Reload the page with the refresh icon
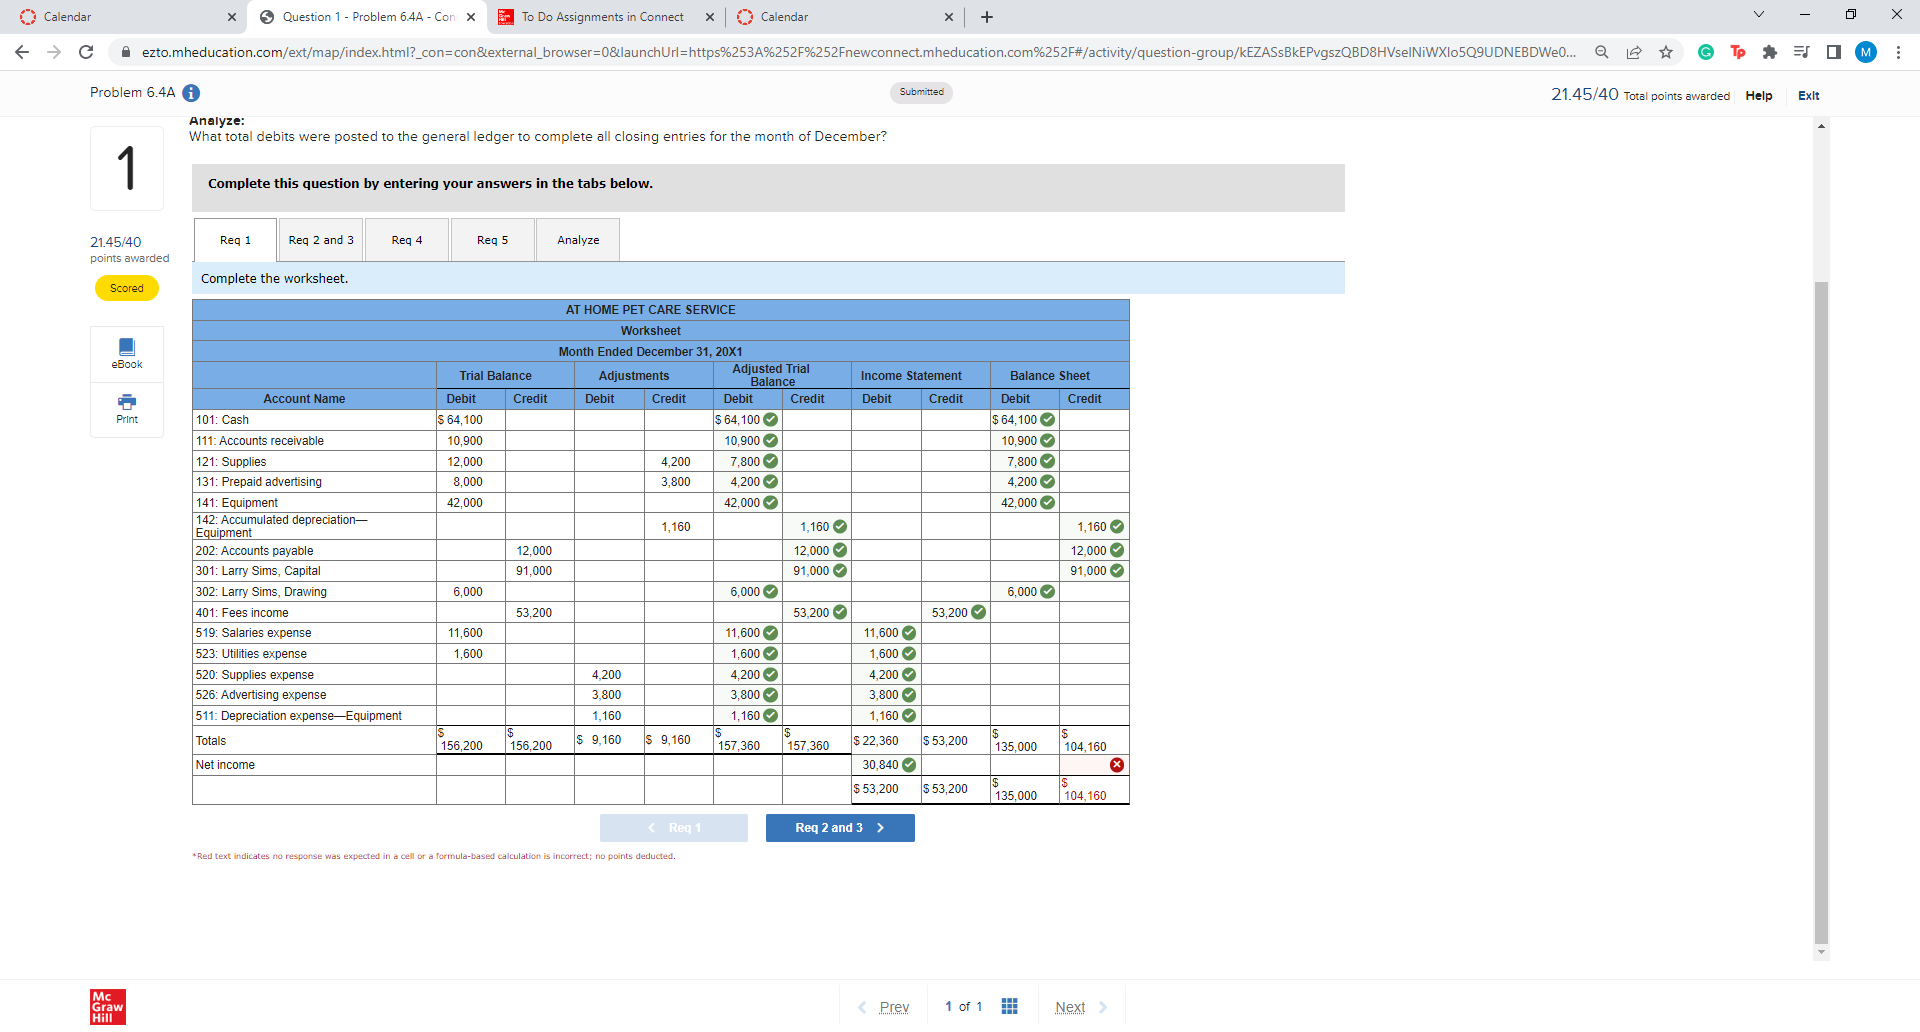1920x1032 pixels. (86, 52)
